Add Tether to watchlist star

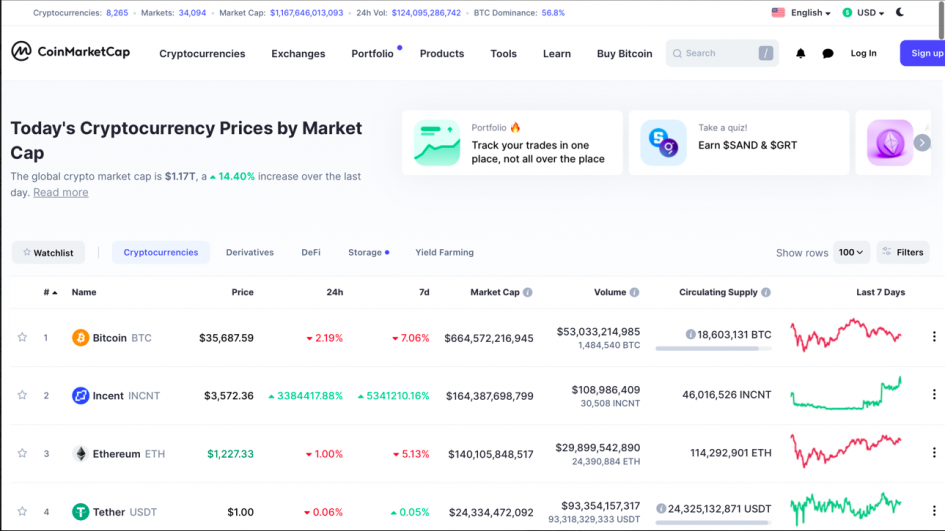click(x=22, y=511)
